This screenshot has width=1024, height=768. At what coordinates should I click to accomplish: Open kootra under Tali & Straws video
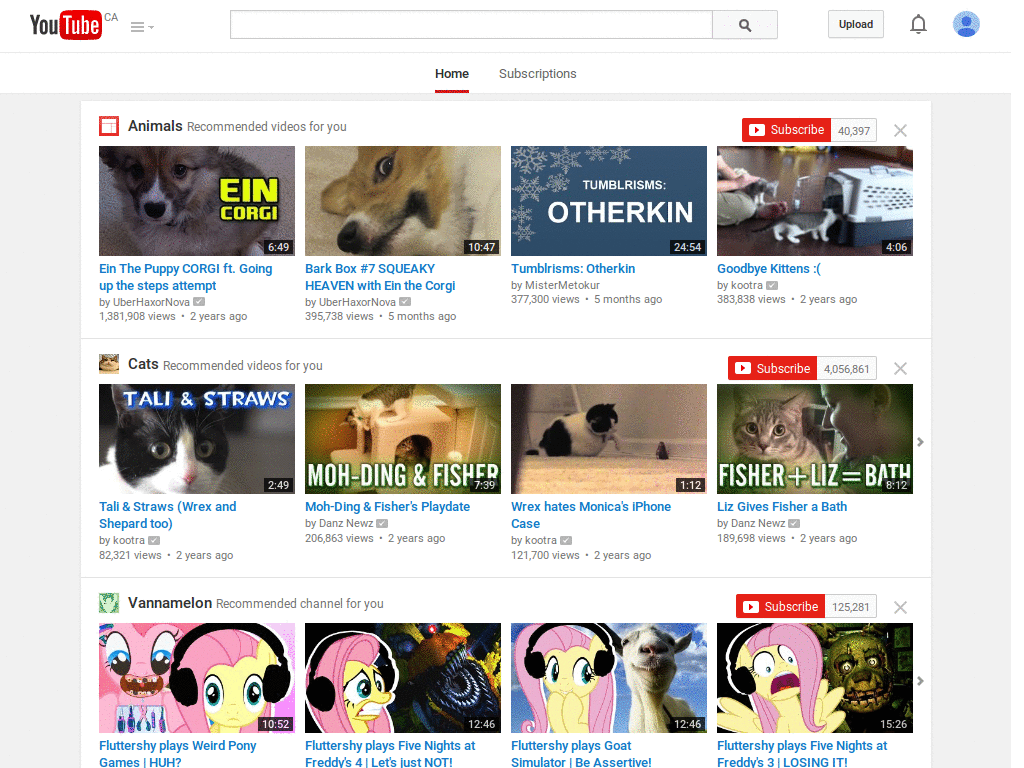tap(129, 540)
